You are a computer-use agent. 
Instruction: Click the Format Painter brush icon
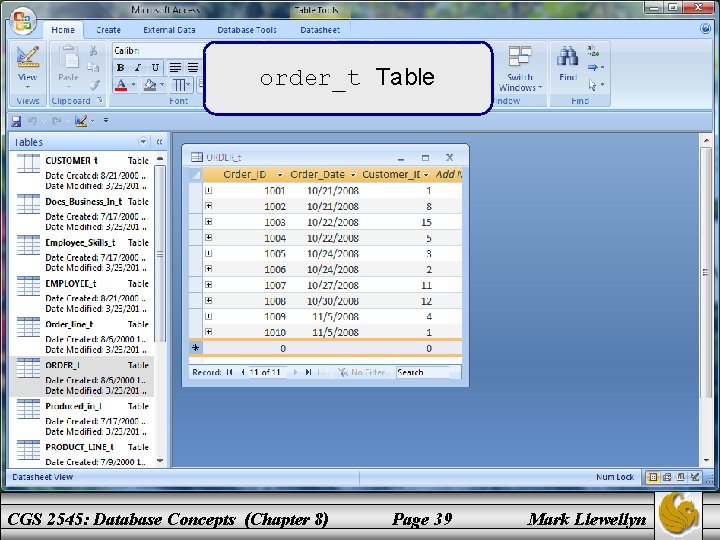point(93,84)
